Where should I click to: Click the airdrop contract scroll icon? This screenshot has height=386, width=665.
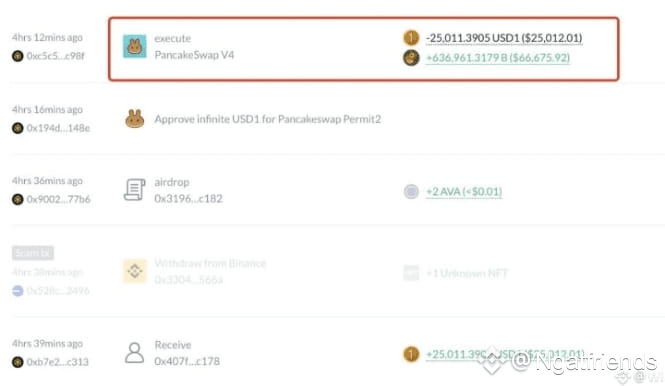tap(134, 190)
